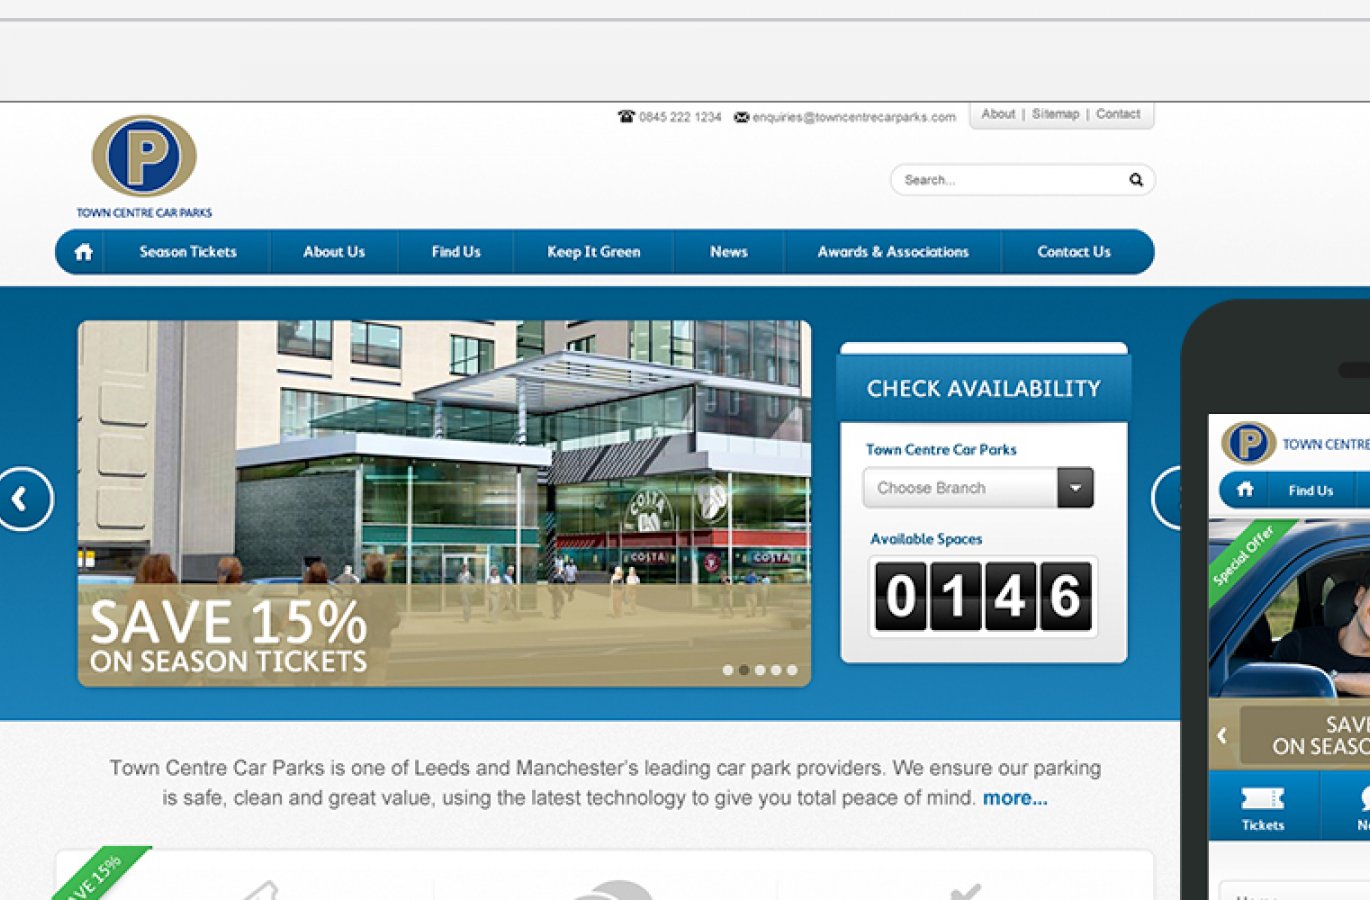Open Awards & Associations menu item

coord(893,252)
